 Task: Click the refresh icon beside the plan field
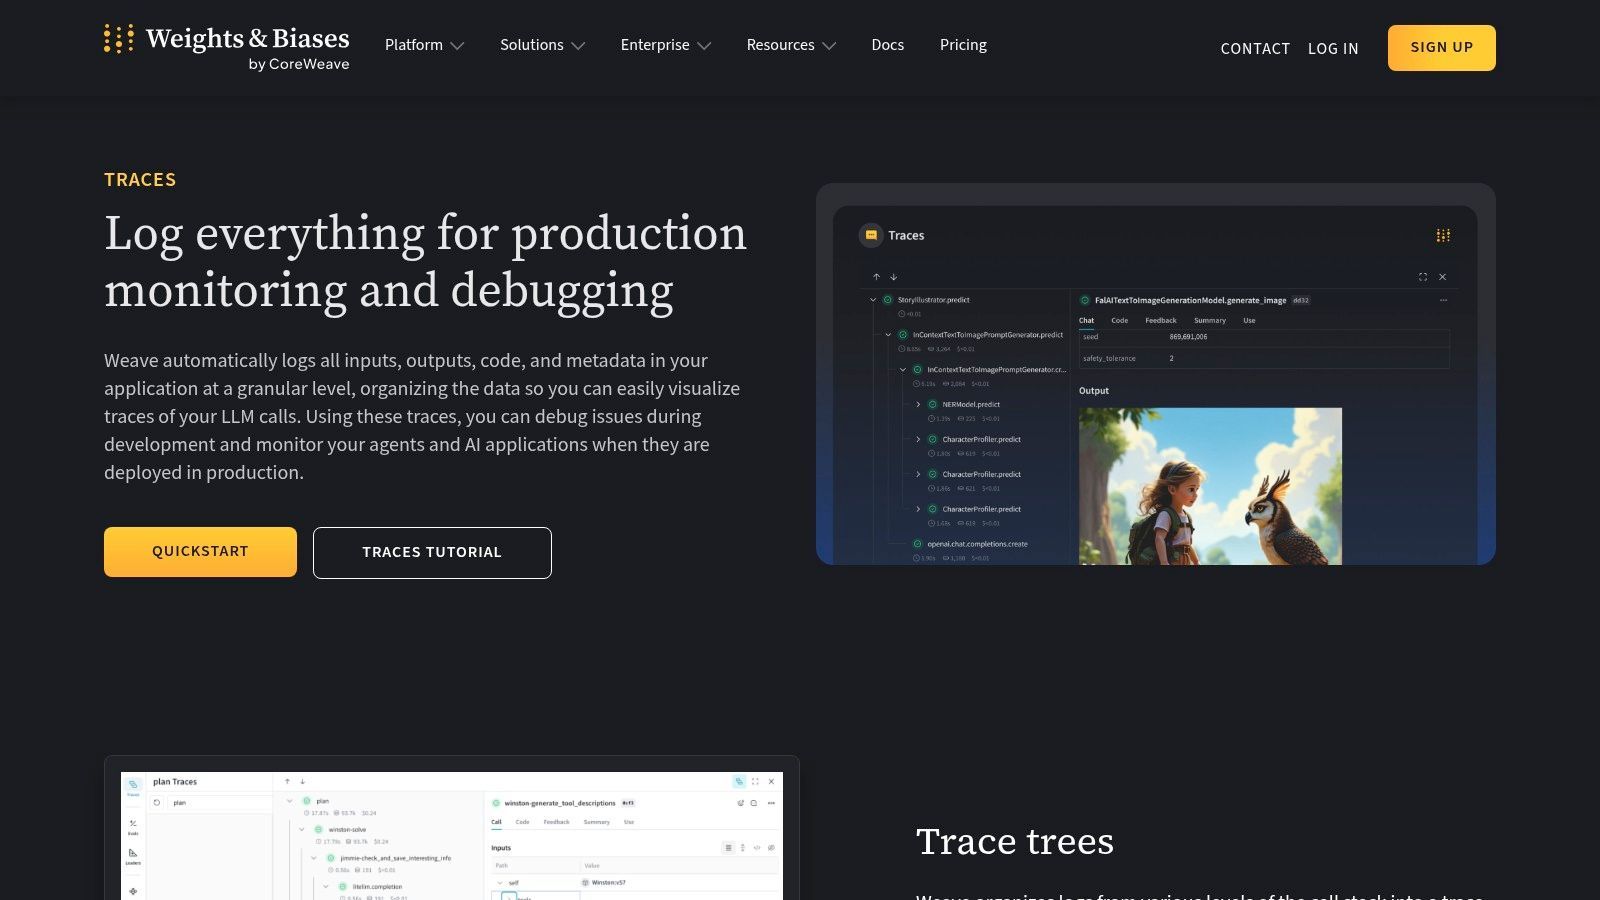pyautogui.click(x=157, y=802)
